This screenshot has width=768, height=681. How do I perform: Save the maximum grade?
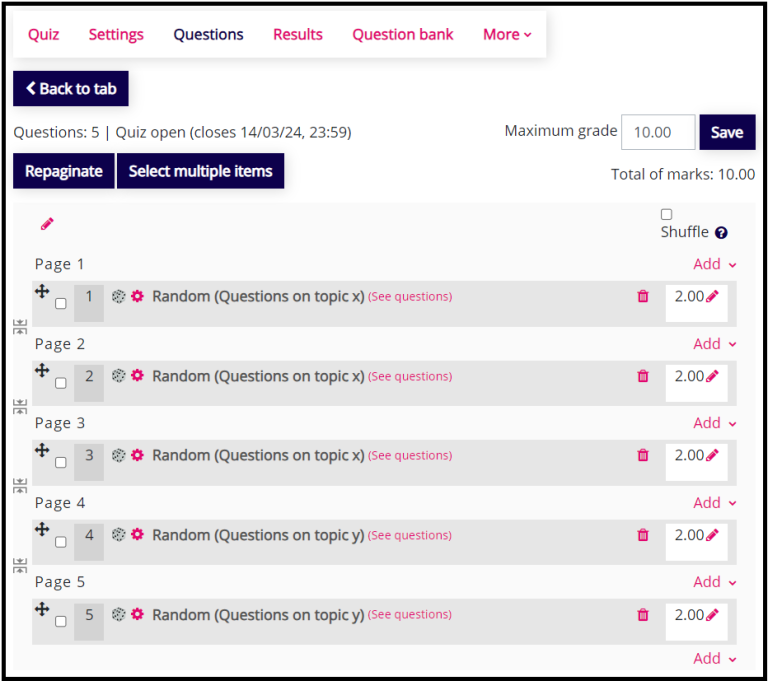(x=727, y=132)
